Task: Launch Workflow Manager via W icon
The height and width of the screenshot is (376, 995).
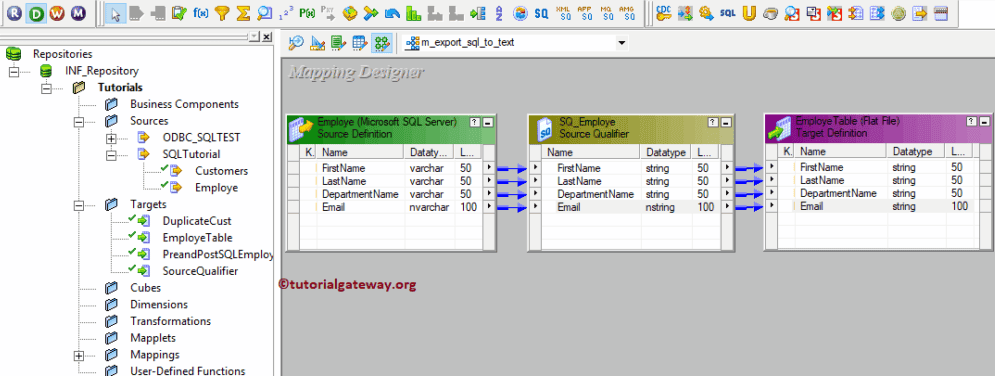Action: click(57, 13)
